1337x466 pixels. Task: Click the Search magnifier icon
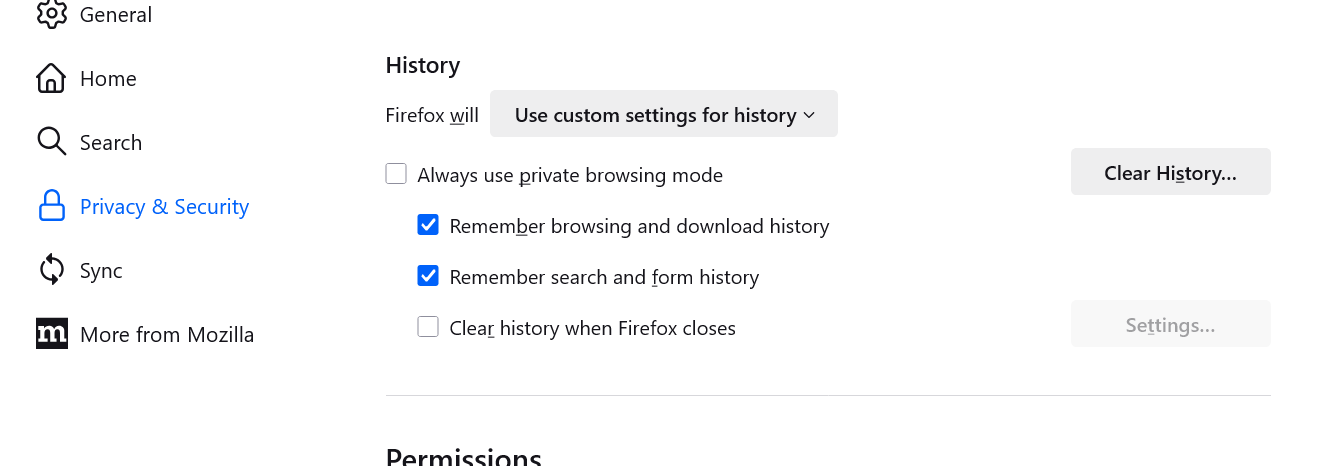[x=51, y=142]
